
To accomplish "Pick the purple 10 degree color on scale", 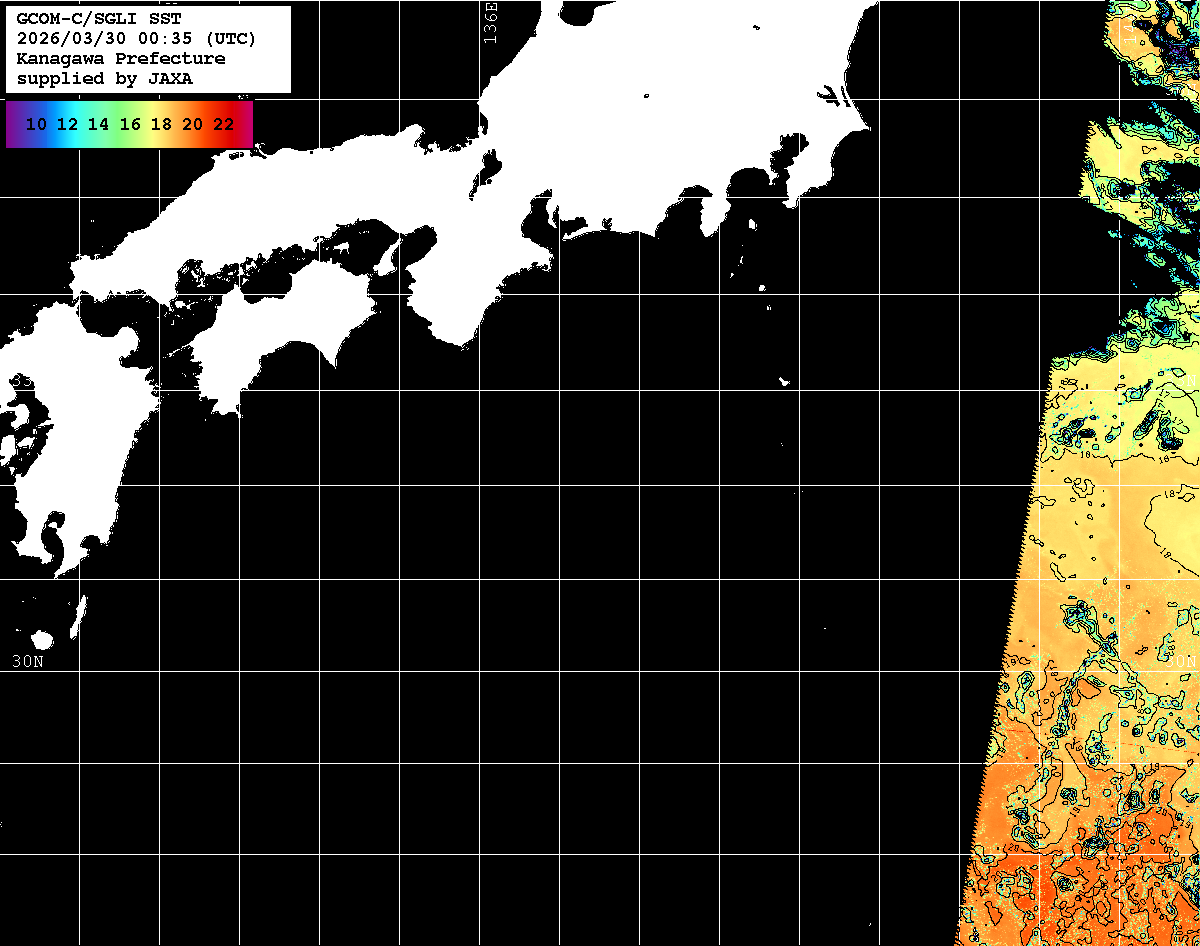I will point(36,124).
